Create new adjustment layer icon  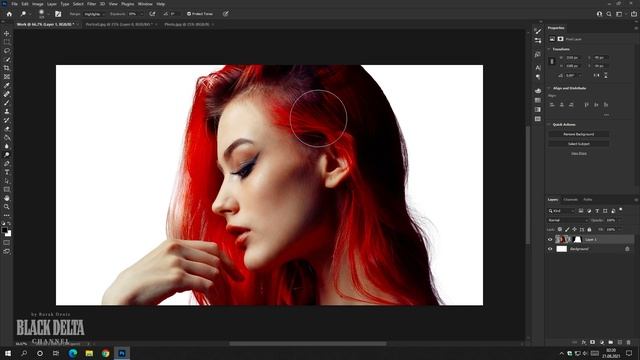602,342
